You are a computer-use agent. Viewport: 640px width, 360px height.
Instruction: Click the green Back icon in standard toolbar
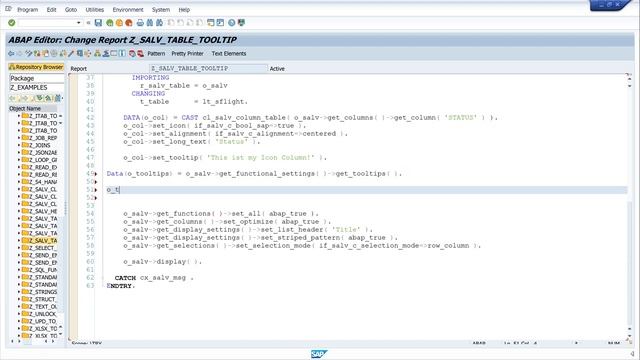coord(109,23)
